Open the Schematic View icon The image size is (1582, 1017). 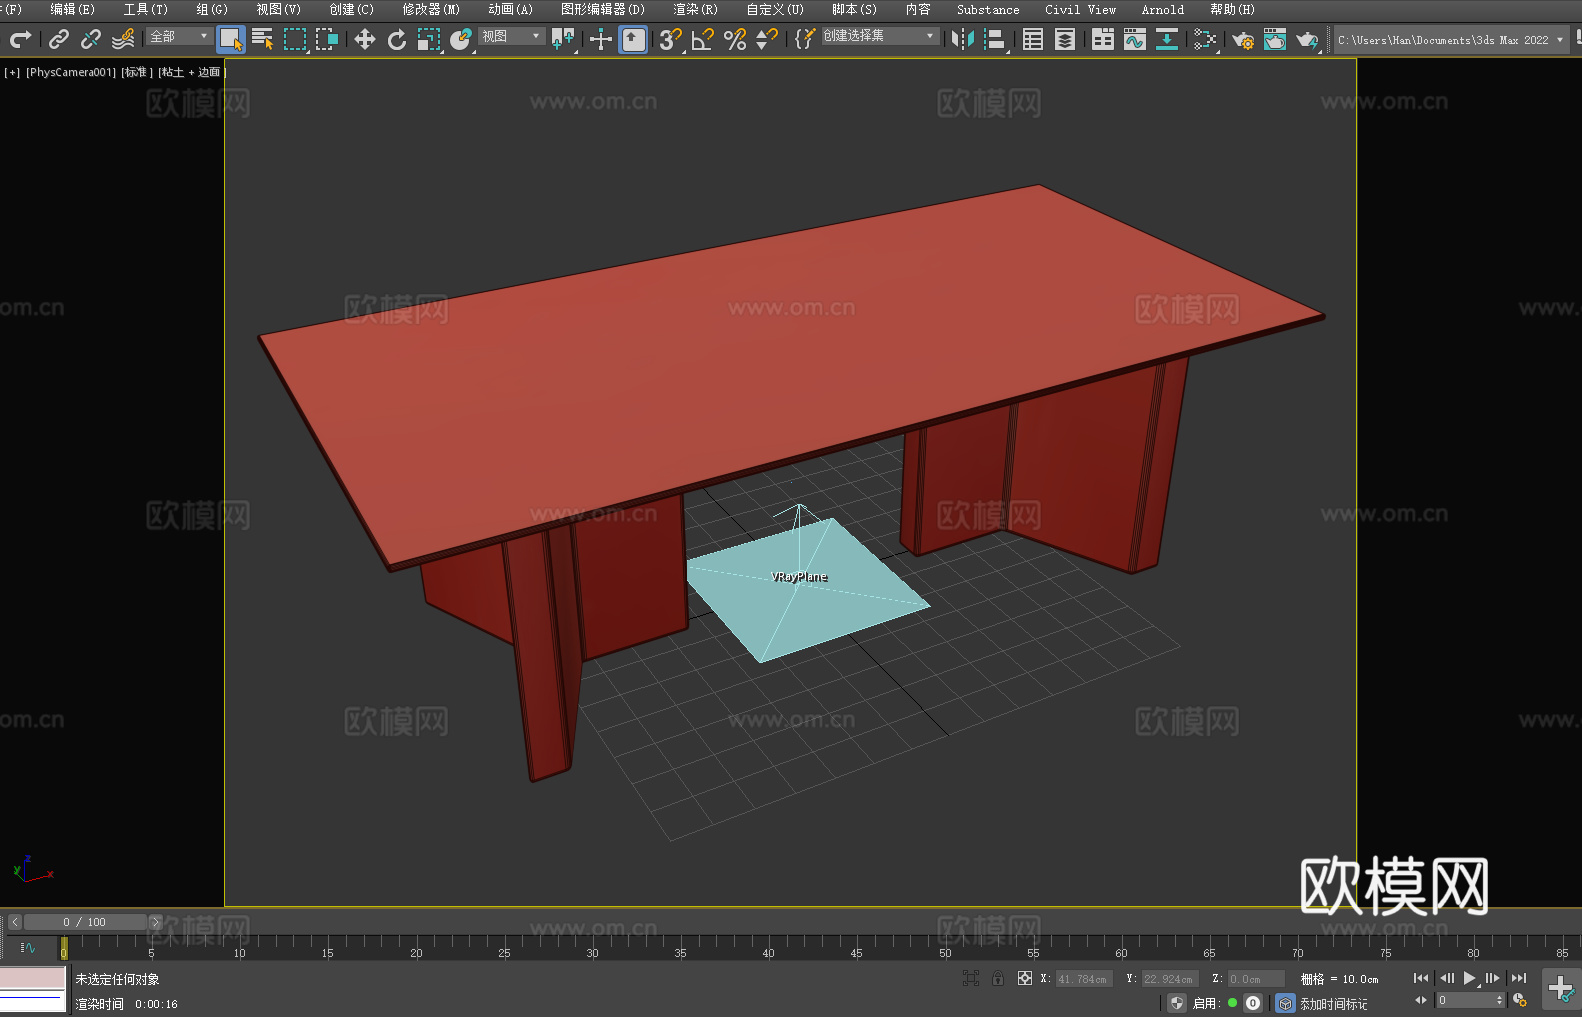click(1167, 39)
